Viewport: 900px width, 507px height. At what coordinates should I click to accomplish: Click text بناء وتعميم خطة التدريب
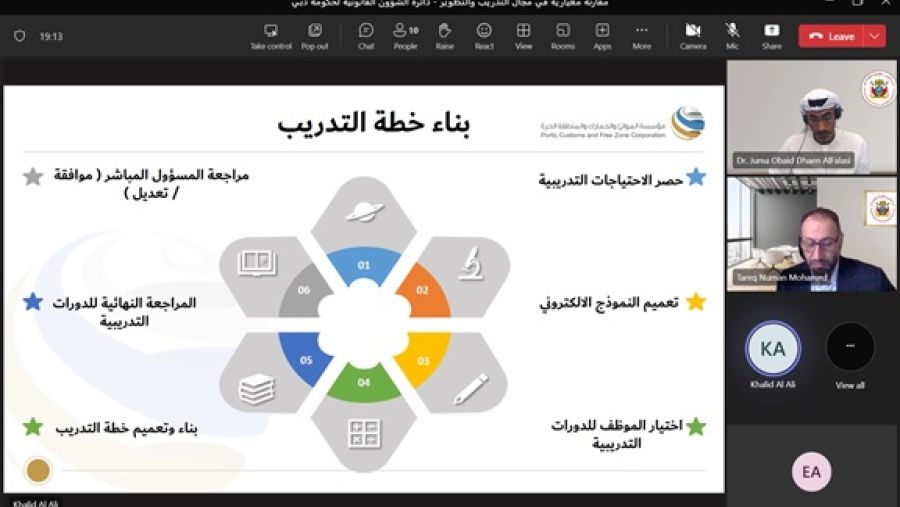(127, 428)
